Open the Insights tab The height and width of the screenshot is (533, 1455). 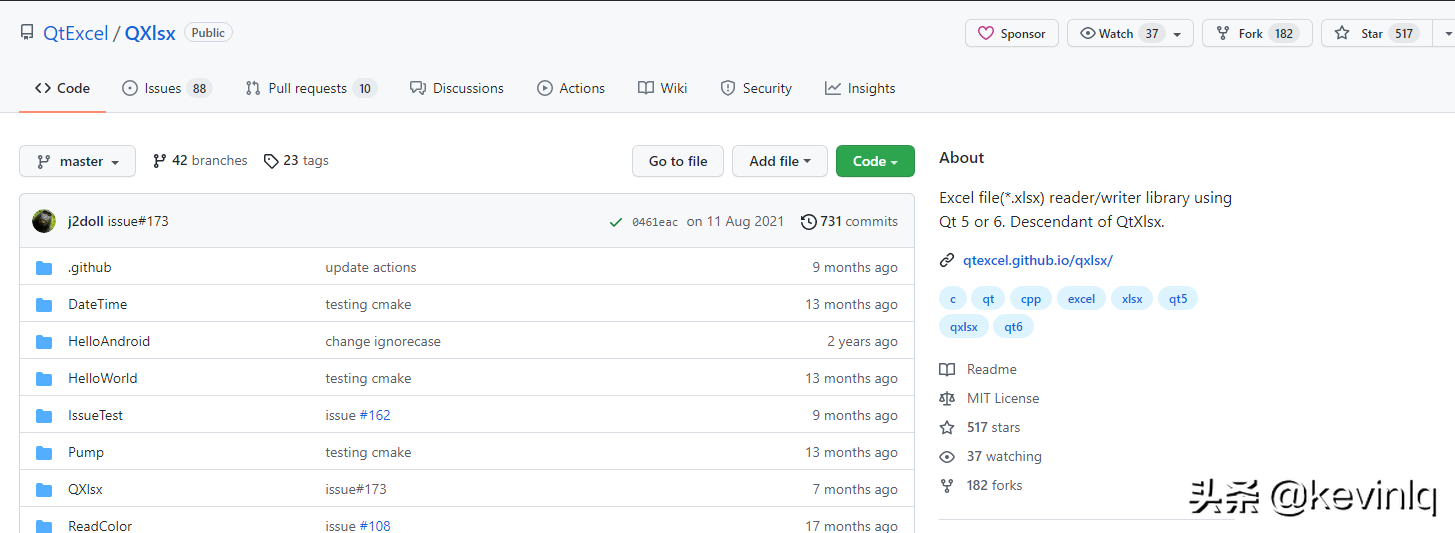pyautogui.click(x=860, y=88)
